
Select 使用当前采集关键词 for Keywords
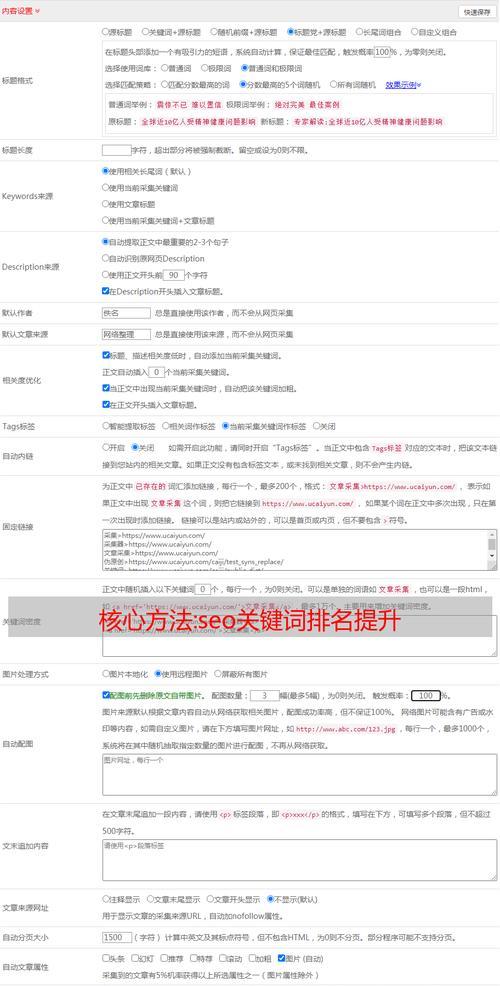point(105,187)
